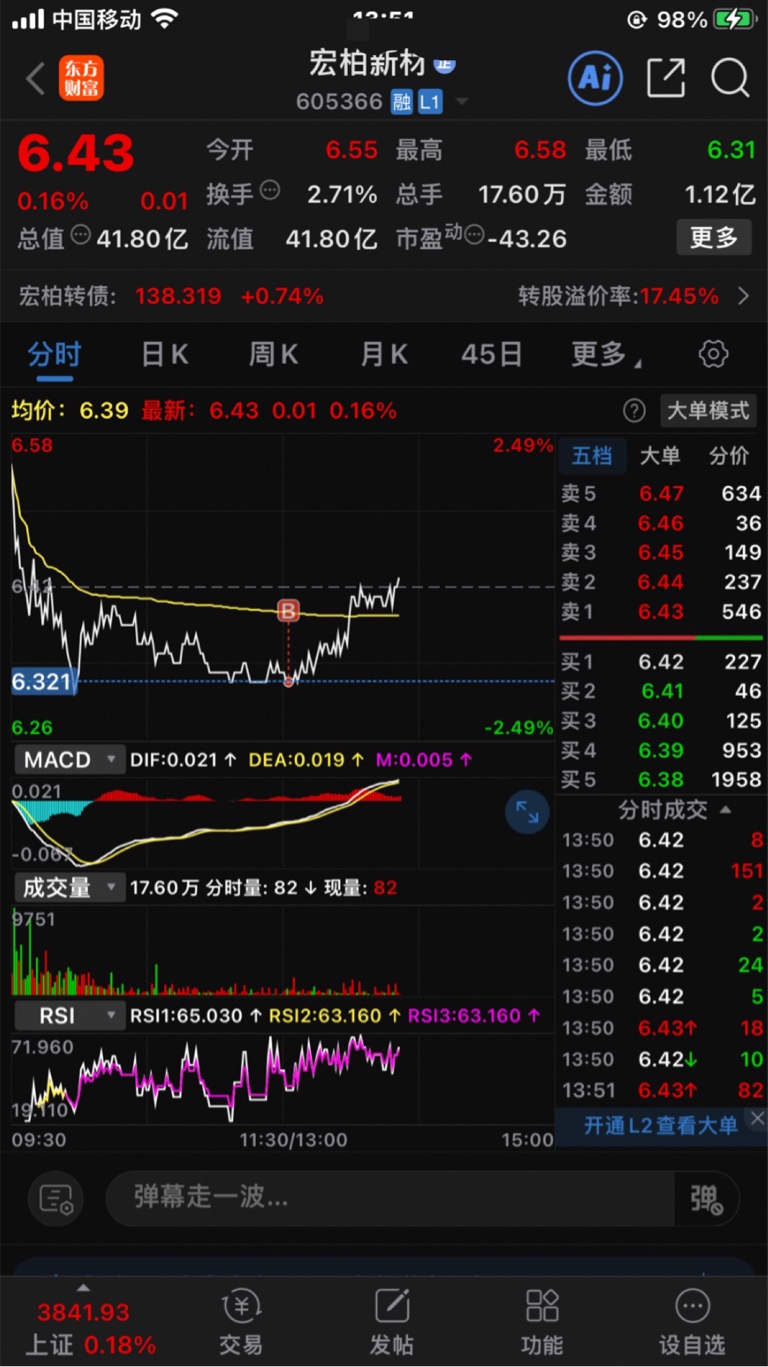768x1367 pixels.
Task: Tap 13:51 trade row with 82
Action: pos(660,1090)
